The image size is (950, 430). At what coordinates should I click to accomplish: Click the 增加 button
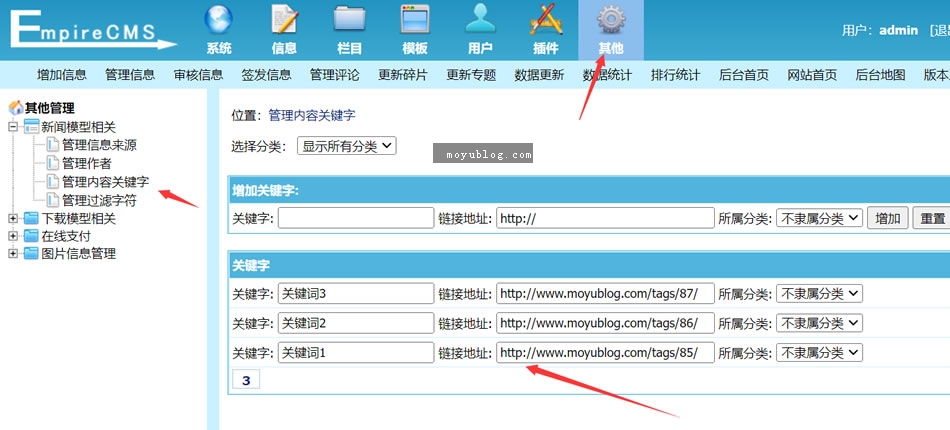[887, 218]
